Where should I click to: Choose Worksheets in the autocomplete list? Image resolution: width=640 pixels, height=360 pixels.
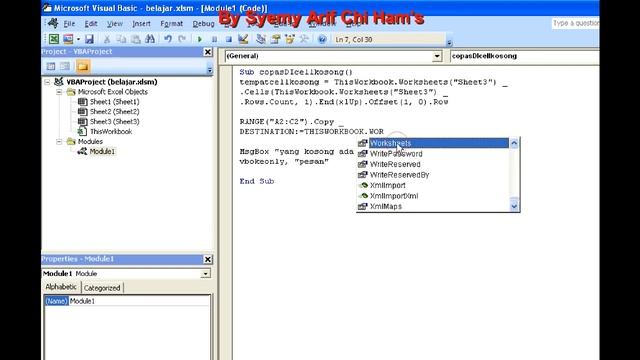(x=433, y=143)
